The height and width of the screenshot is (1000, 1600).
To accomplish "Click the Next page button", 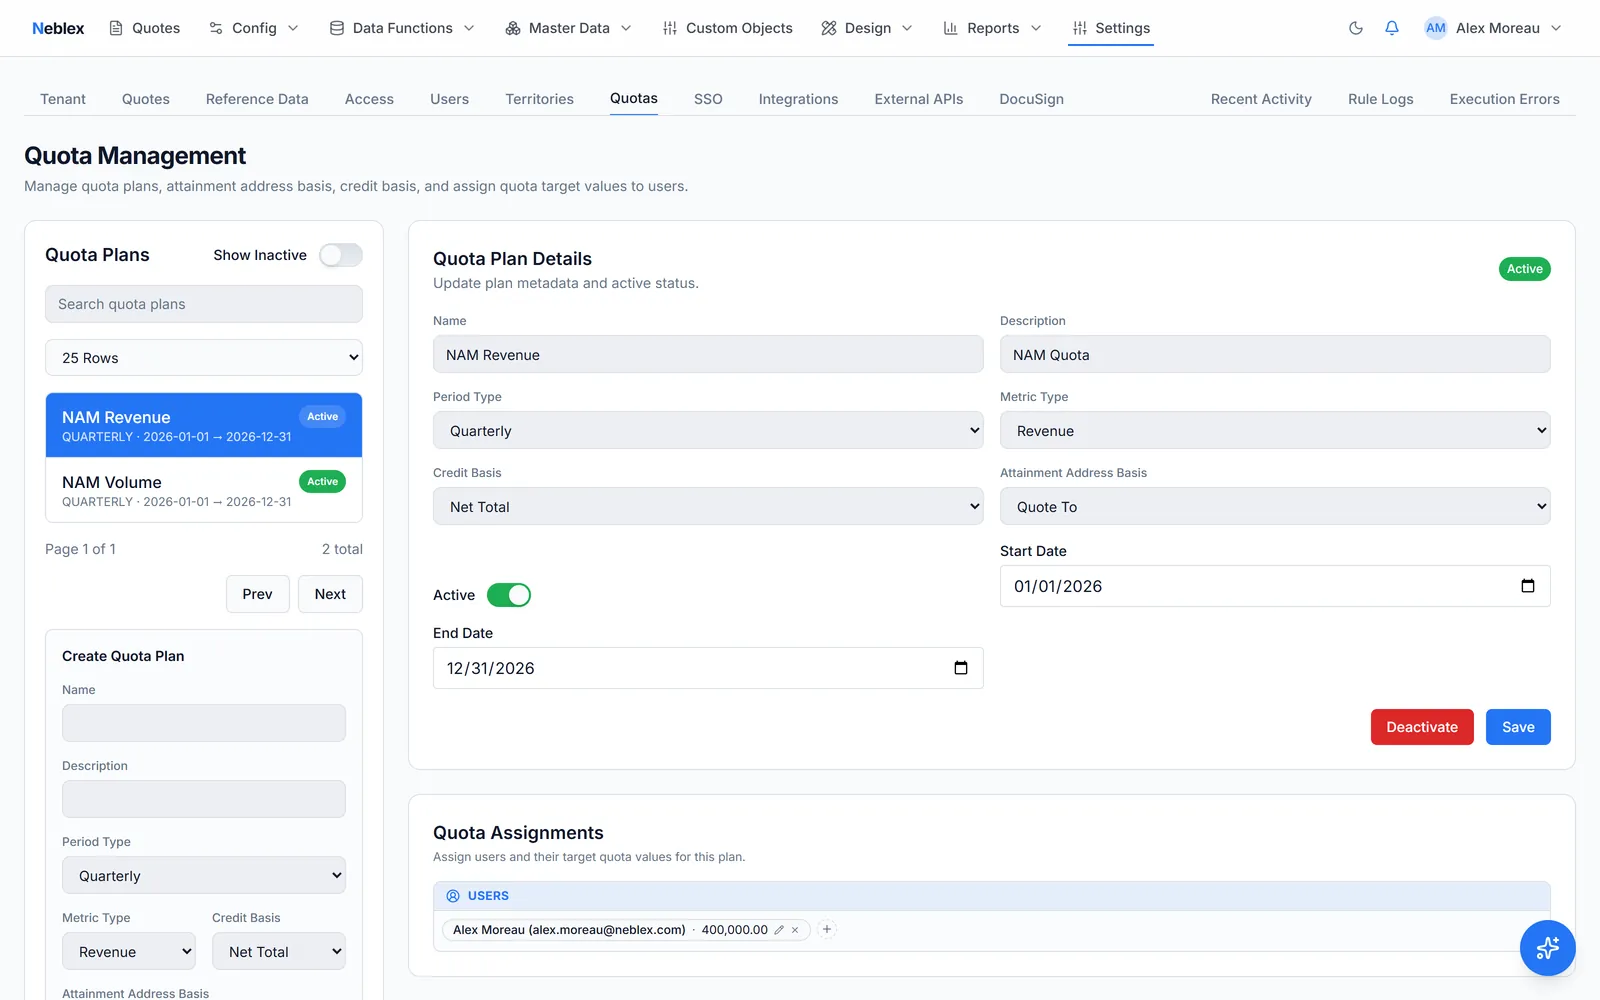I will pyautogui.click(x=330, y=594).
